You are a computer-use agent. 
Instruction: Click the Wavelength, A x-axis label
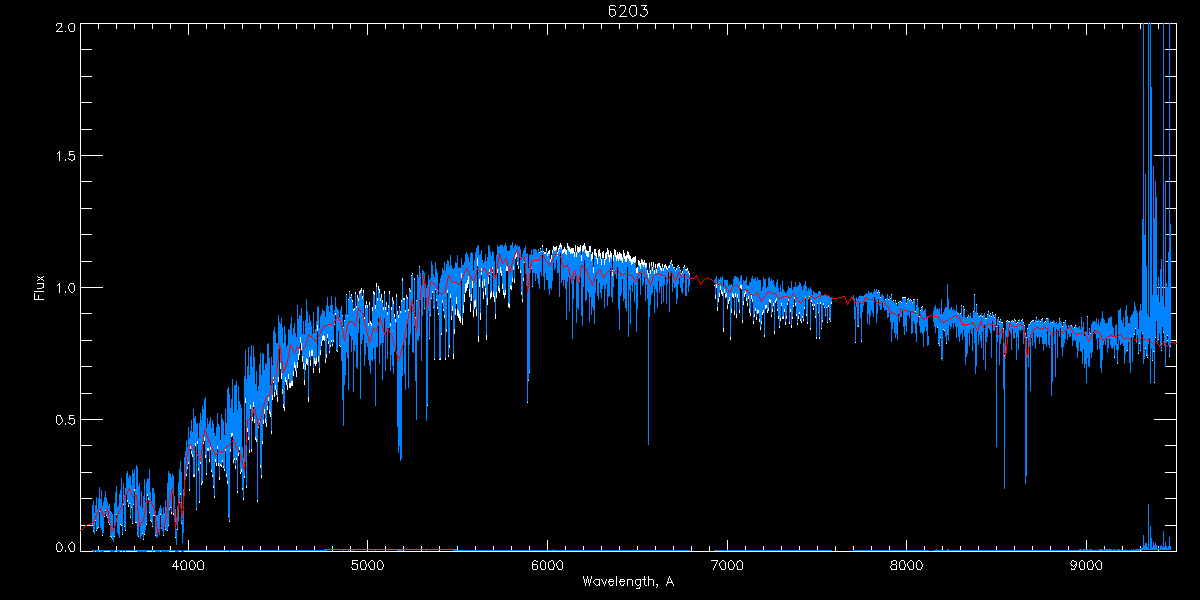pos(628,582)
